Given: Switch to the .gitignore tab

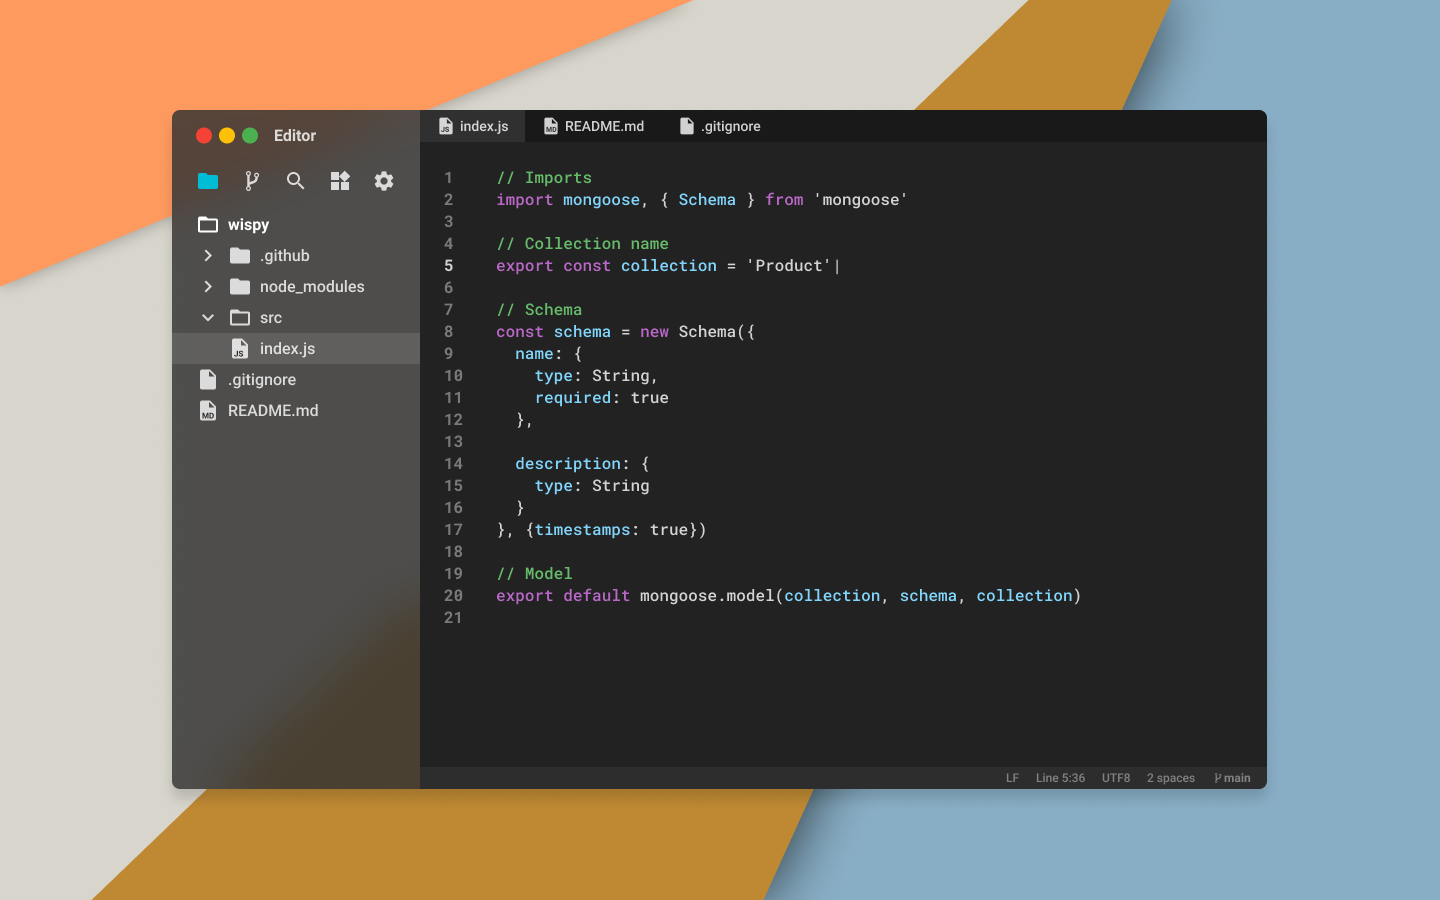Looking at the screenshot, I should (x=720, y=126).
